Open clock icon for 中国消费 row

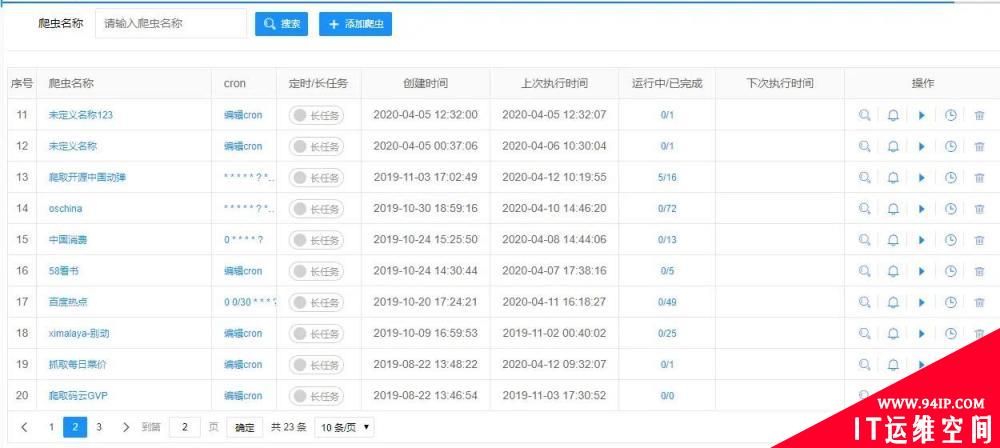click(x=950, y=240)
